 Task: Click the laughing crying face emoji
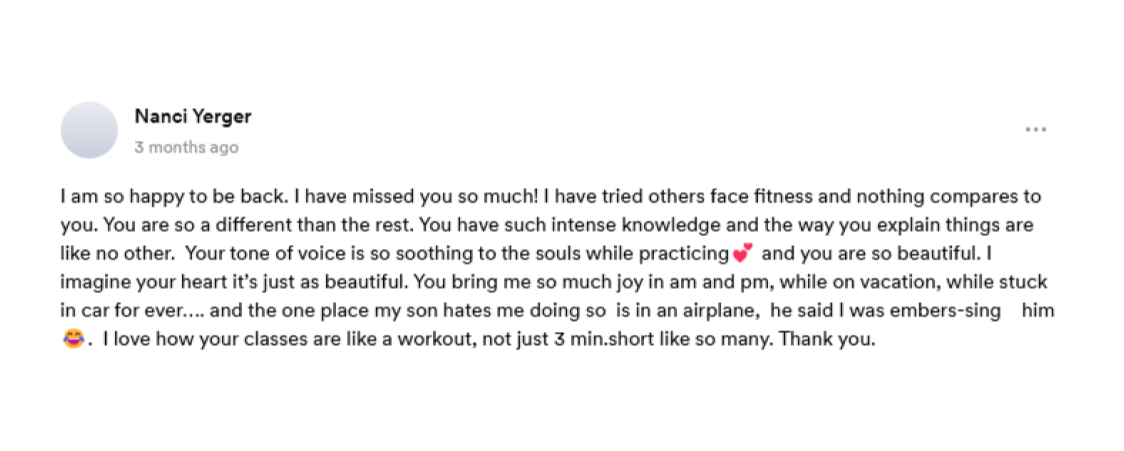click(x=72, y=340)
